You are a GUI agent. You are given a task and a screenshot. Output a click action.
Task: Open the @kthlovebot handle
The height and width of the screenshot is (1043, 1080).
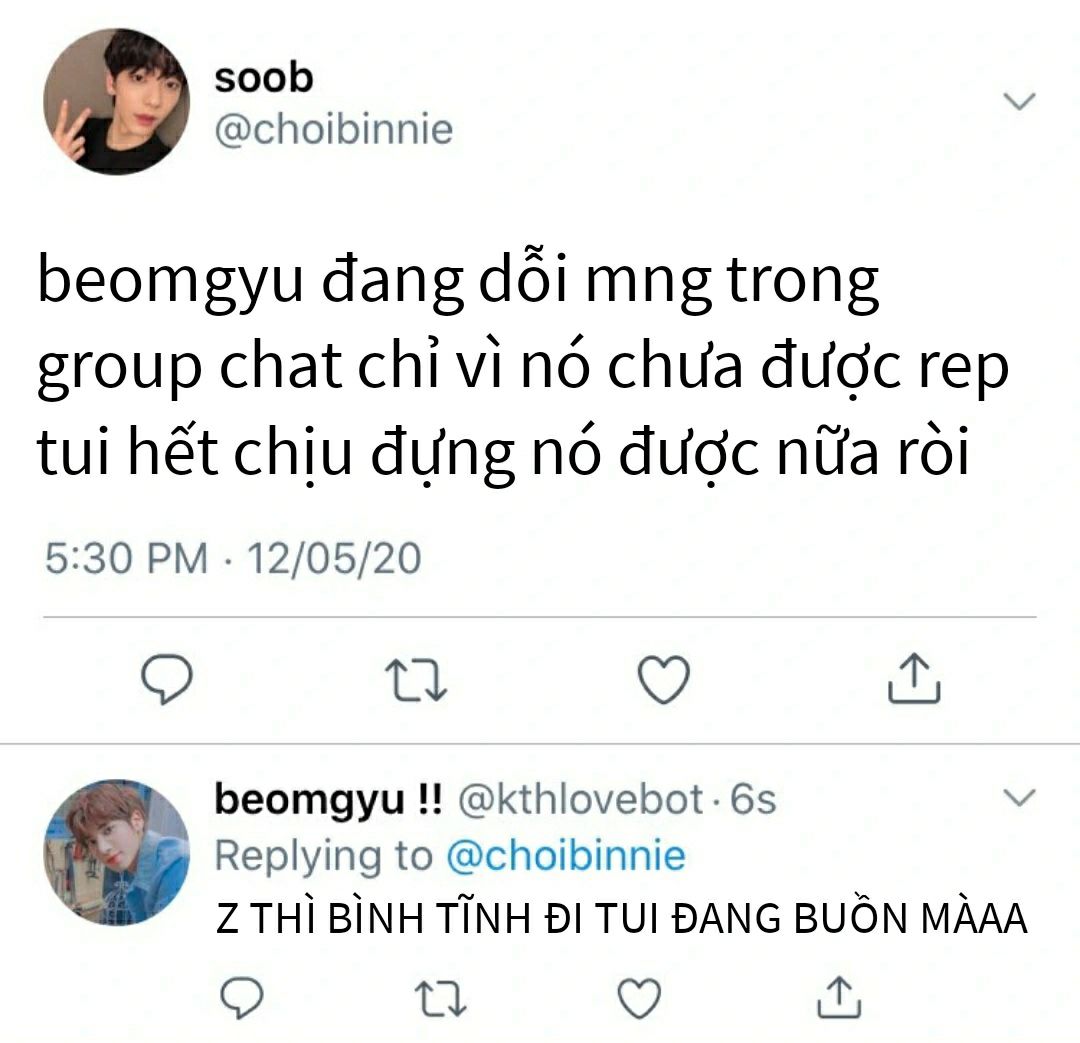click(x=581, y=799)
